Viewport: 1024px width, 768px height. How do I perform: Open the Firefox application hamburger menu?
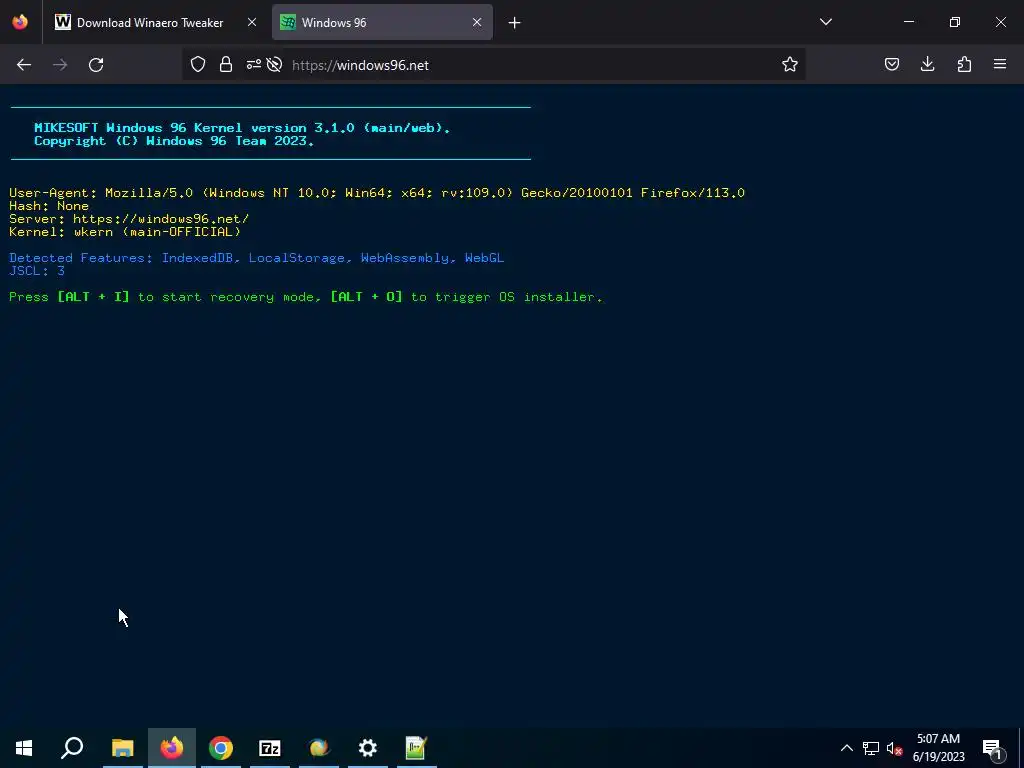coord(1000,65)
